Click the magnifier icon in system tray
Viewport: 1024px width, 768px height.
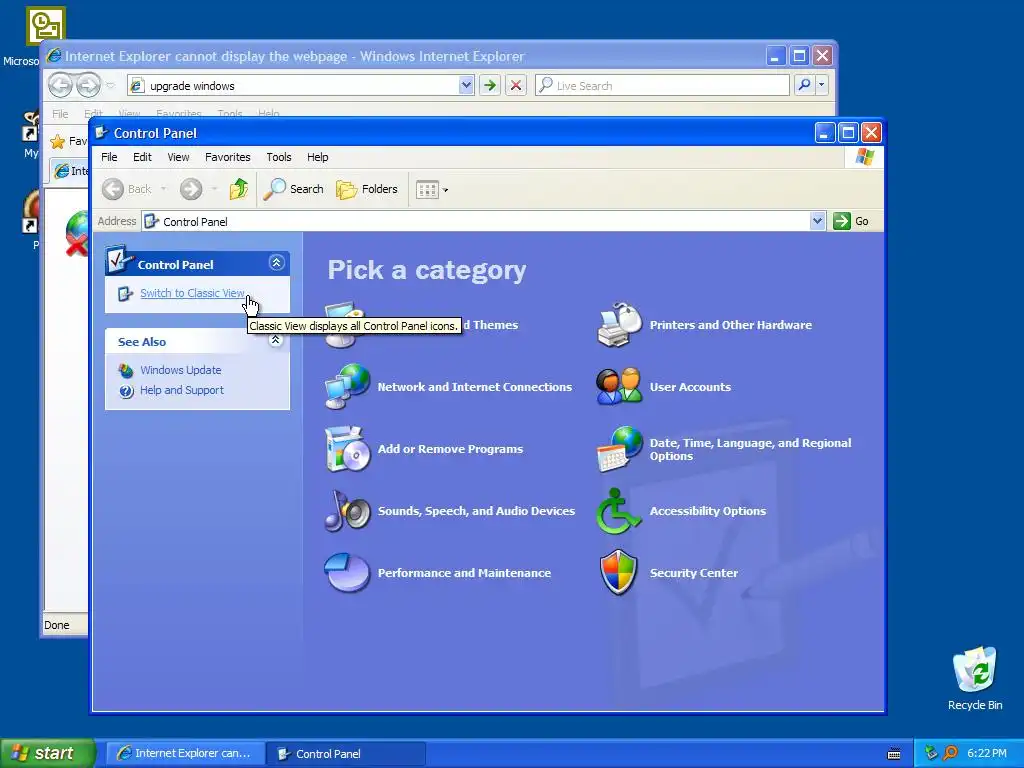pyautogui.click(x=950, y=753)
